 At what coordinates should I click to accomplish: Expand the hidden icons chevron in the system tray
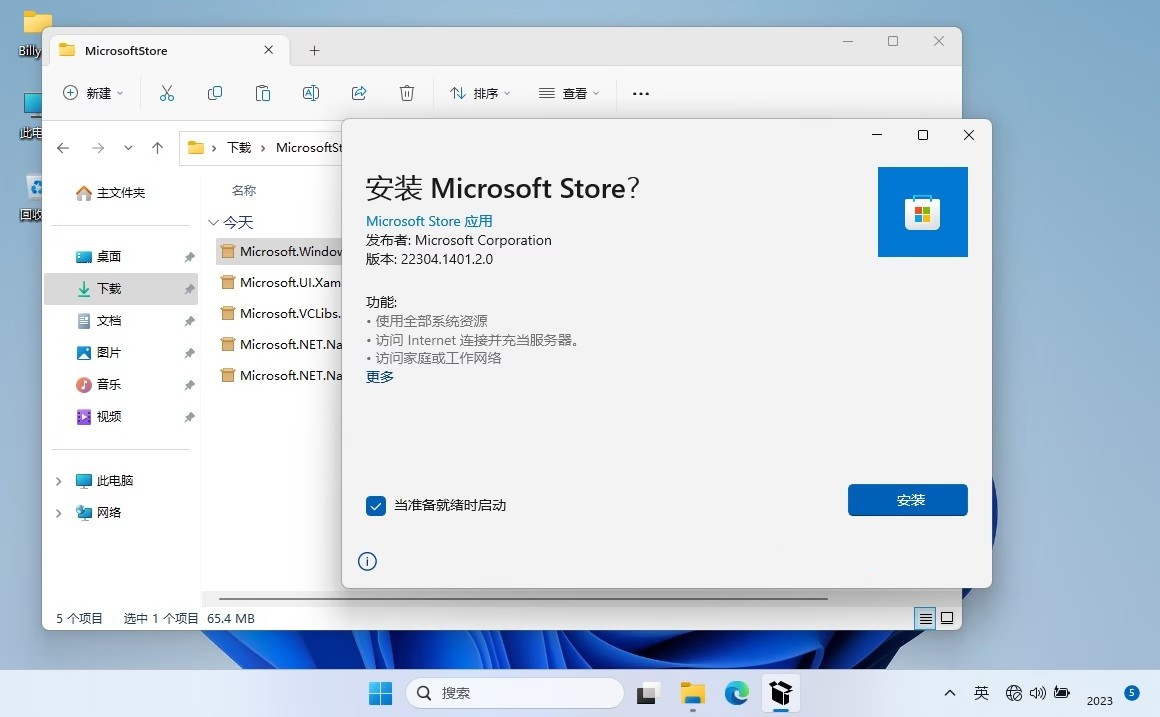pyautogui.click(x=949, y=692)
